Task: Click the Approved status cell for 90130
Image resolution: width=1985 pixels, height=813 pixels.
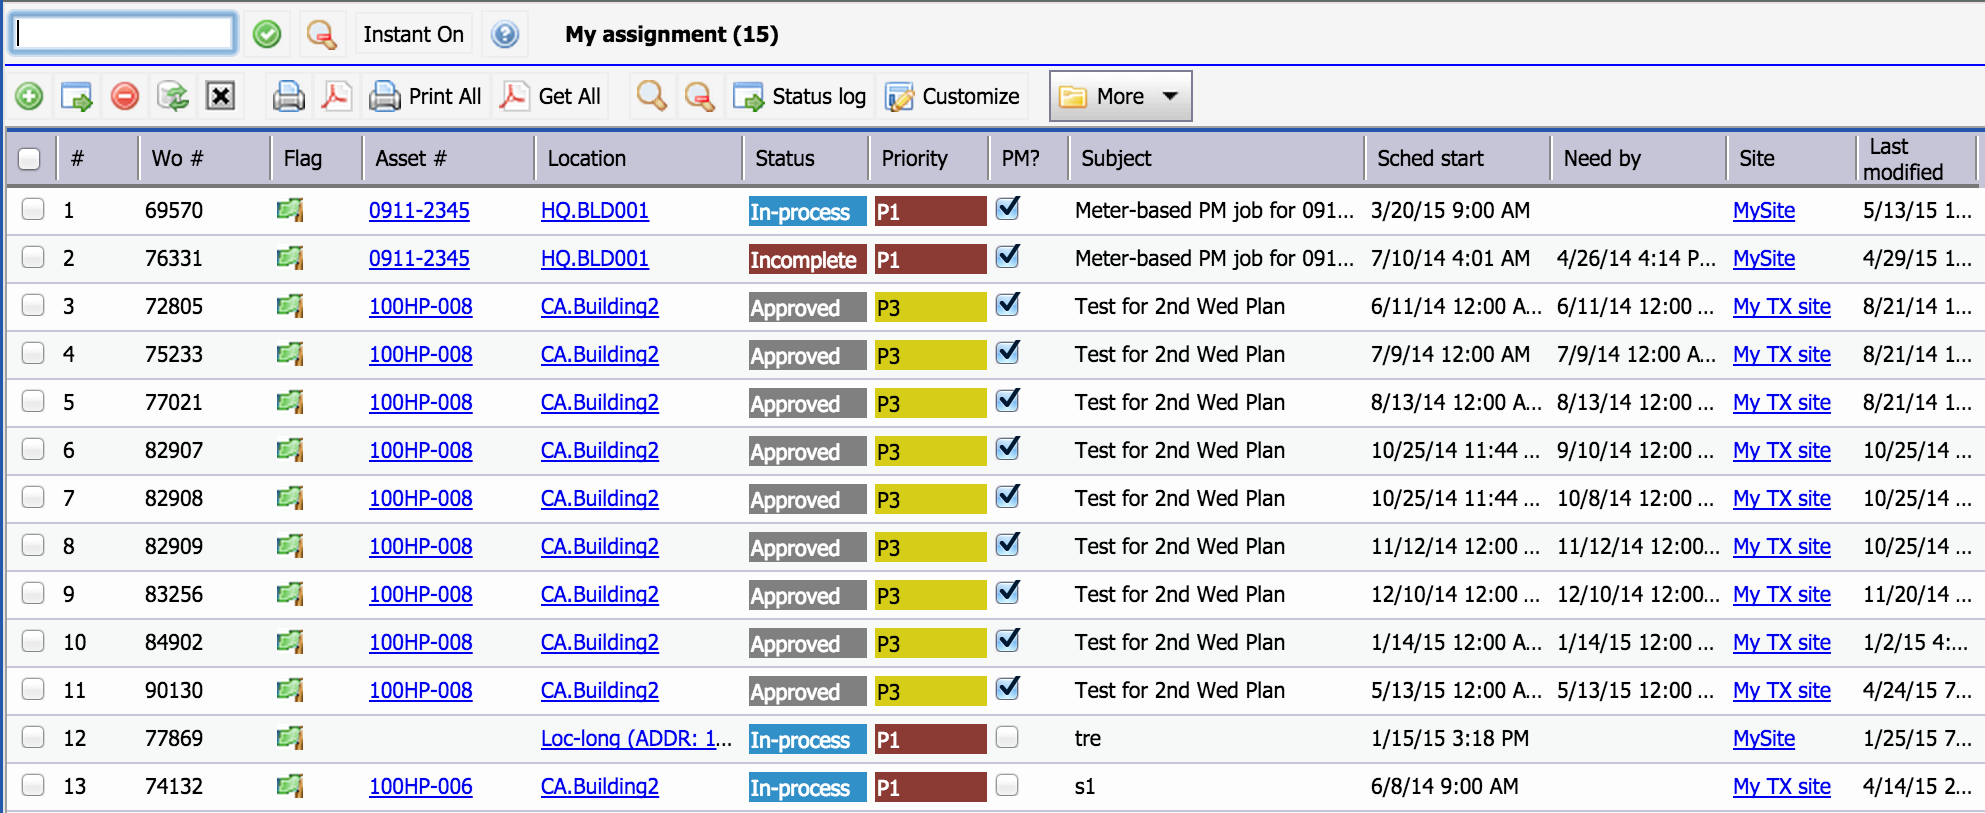Action: click(x=807, y=691)
